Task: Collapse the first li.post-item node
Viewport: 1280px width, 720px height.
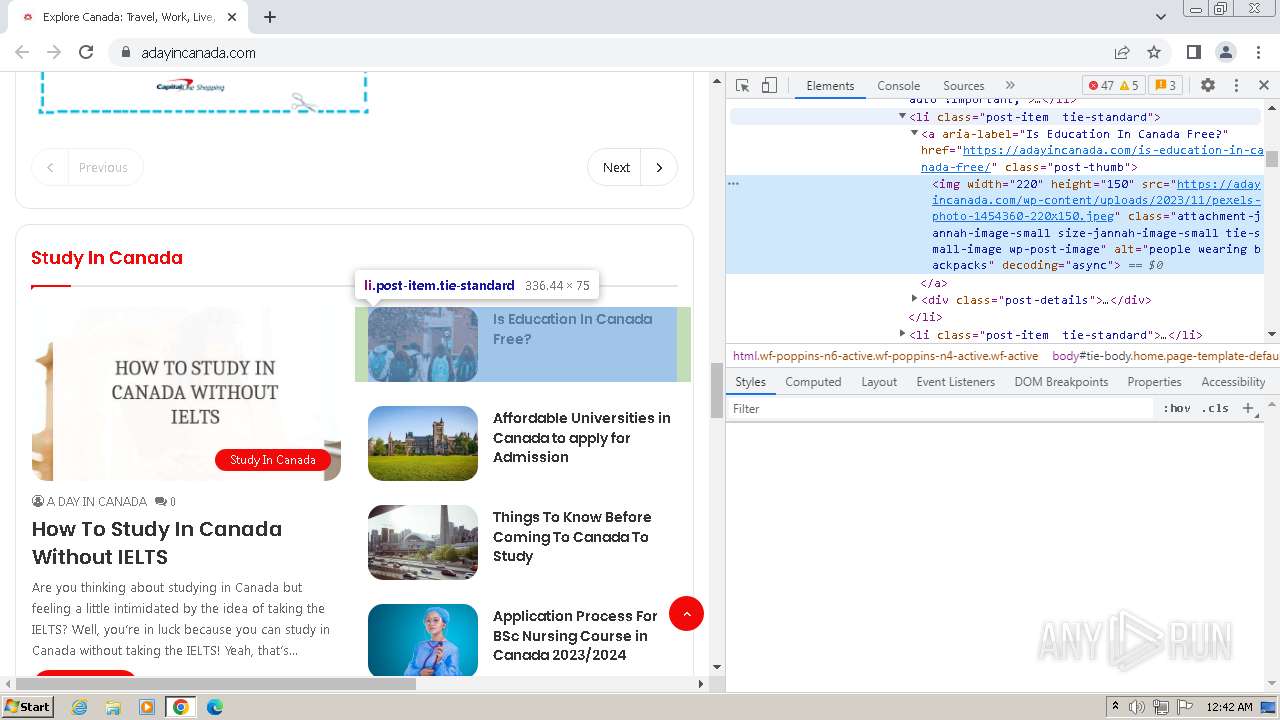Action: [x=902, y=117]
